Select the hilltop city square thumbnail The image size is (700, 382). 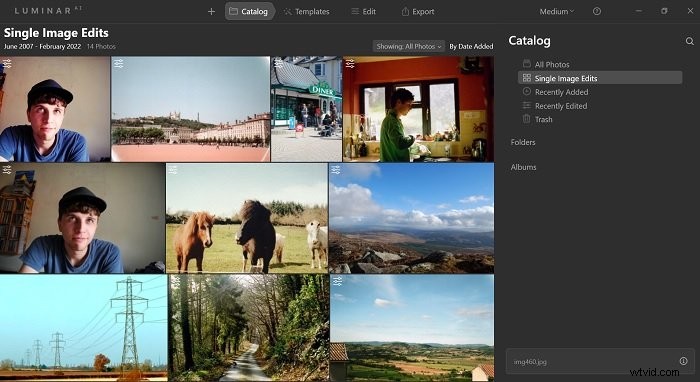pyautogui.click(x=191, y=109)
